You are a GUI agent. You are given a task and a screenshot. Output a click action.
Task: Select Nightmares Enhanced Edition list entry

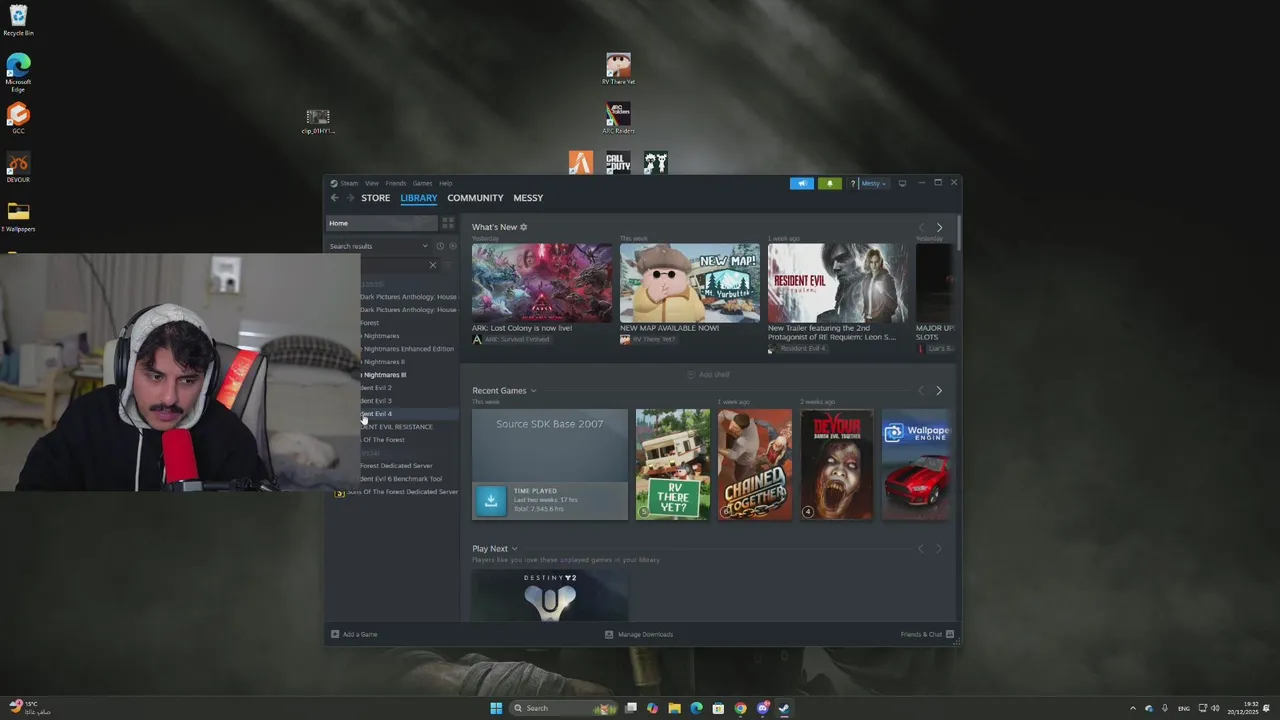click(407, 349)
